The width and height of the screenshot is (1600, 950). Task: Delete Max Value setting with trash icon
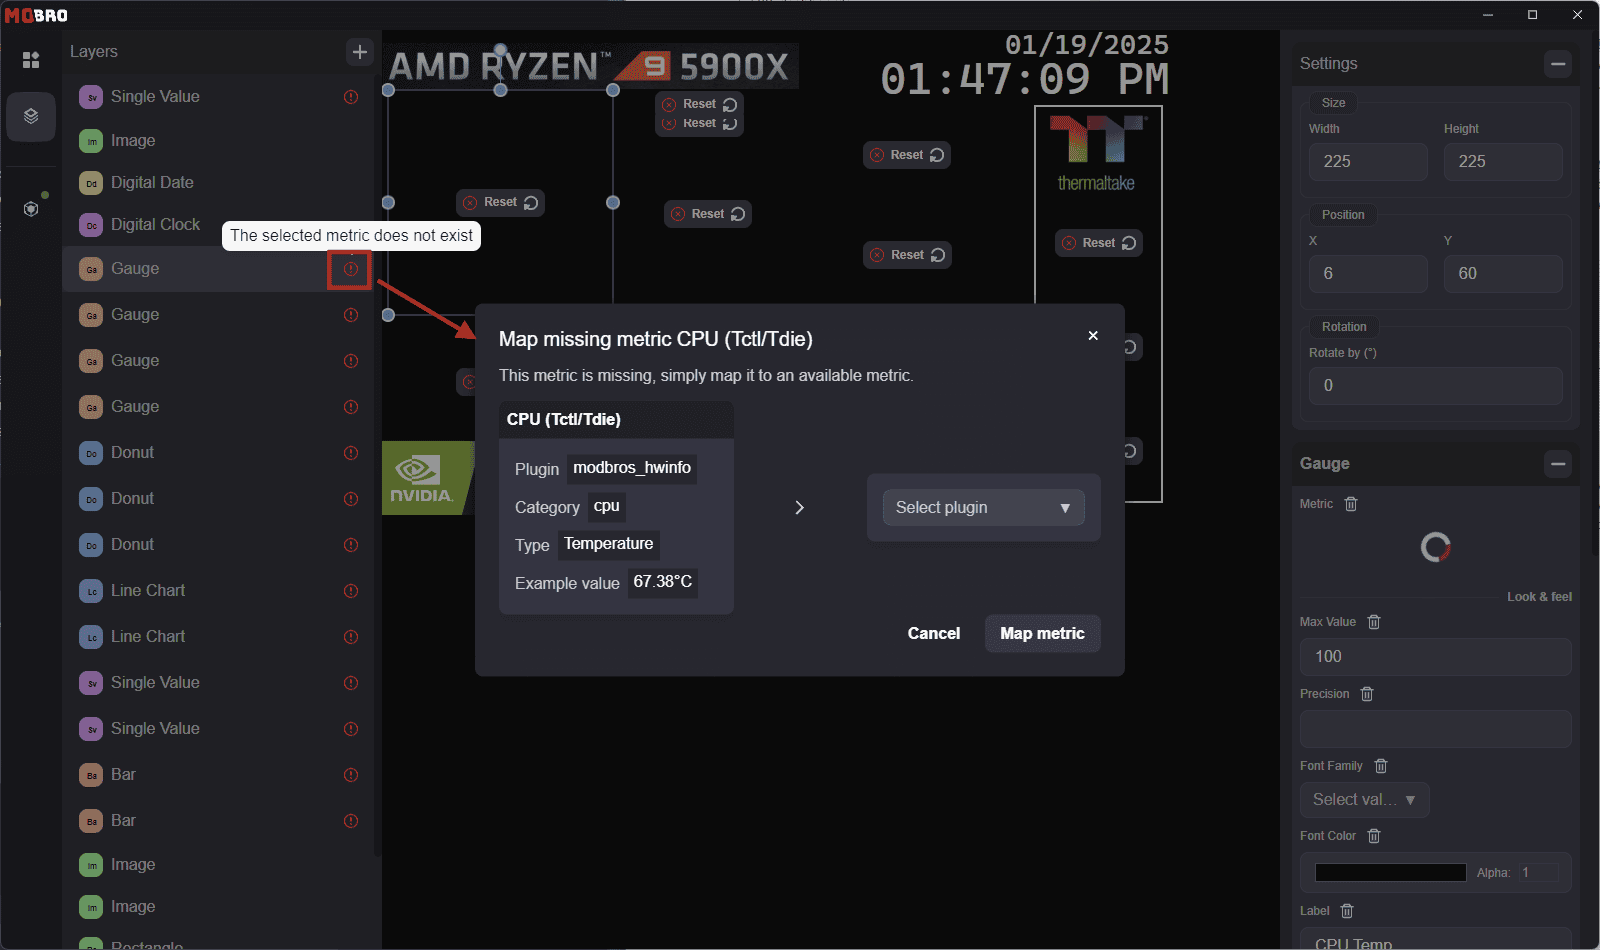[x=1374, y=622]
